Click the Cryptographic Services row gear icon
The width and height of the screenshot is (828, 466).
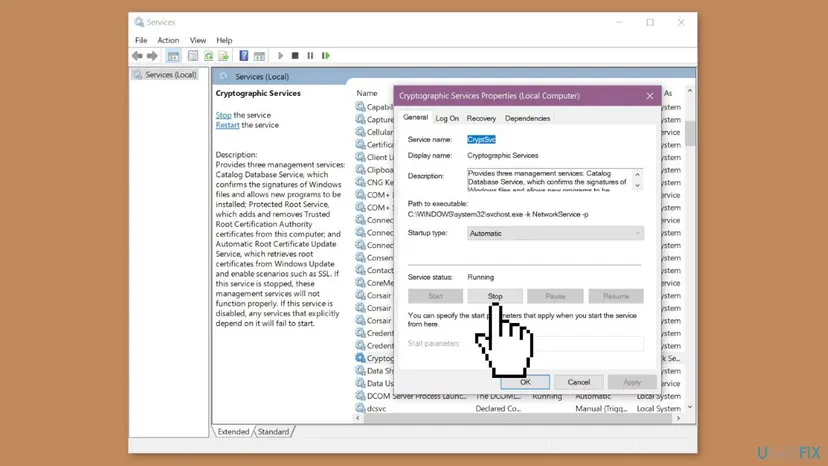coord(360,358)
